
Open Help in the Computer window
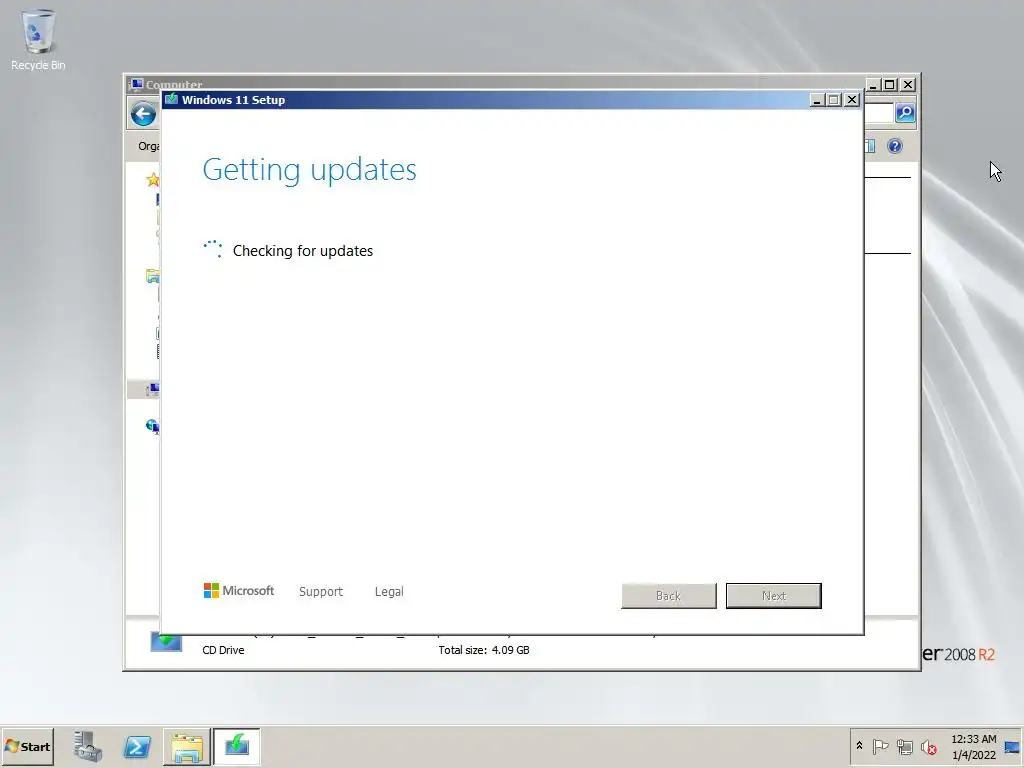tap(895, 146)
